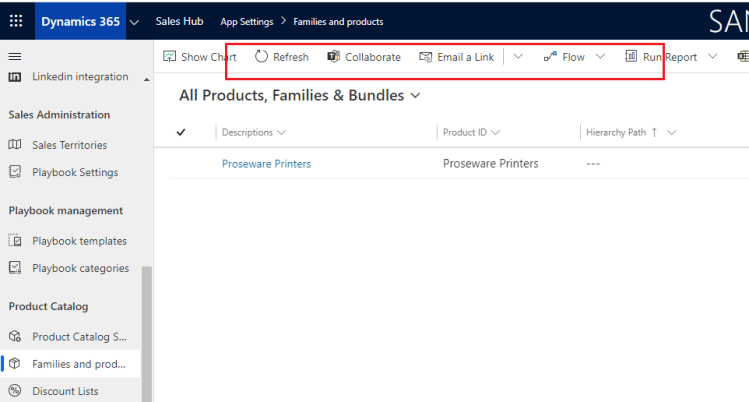This screenshot has height=402, width=749.
Task: Open the Descriptions column header menu
Action: point(254,132)
